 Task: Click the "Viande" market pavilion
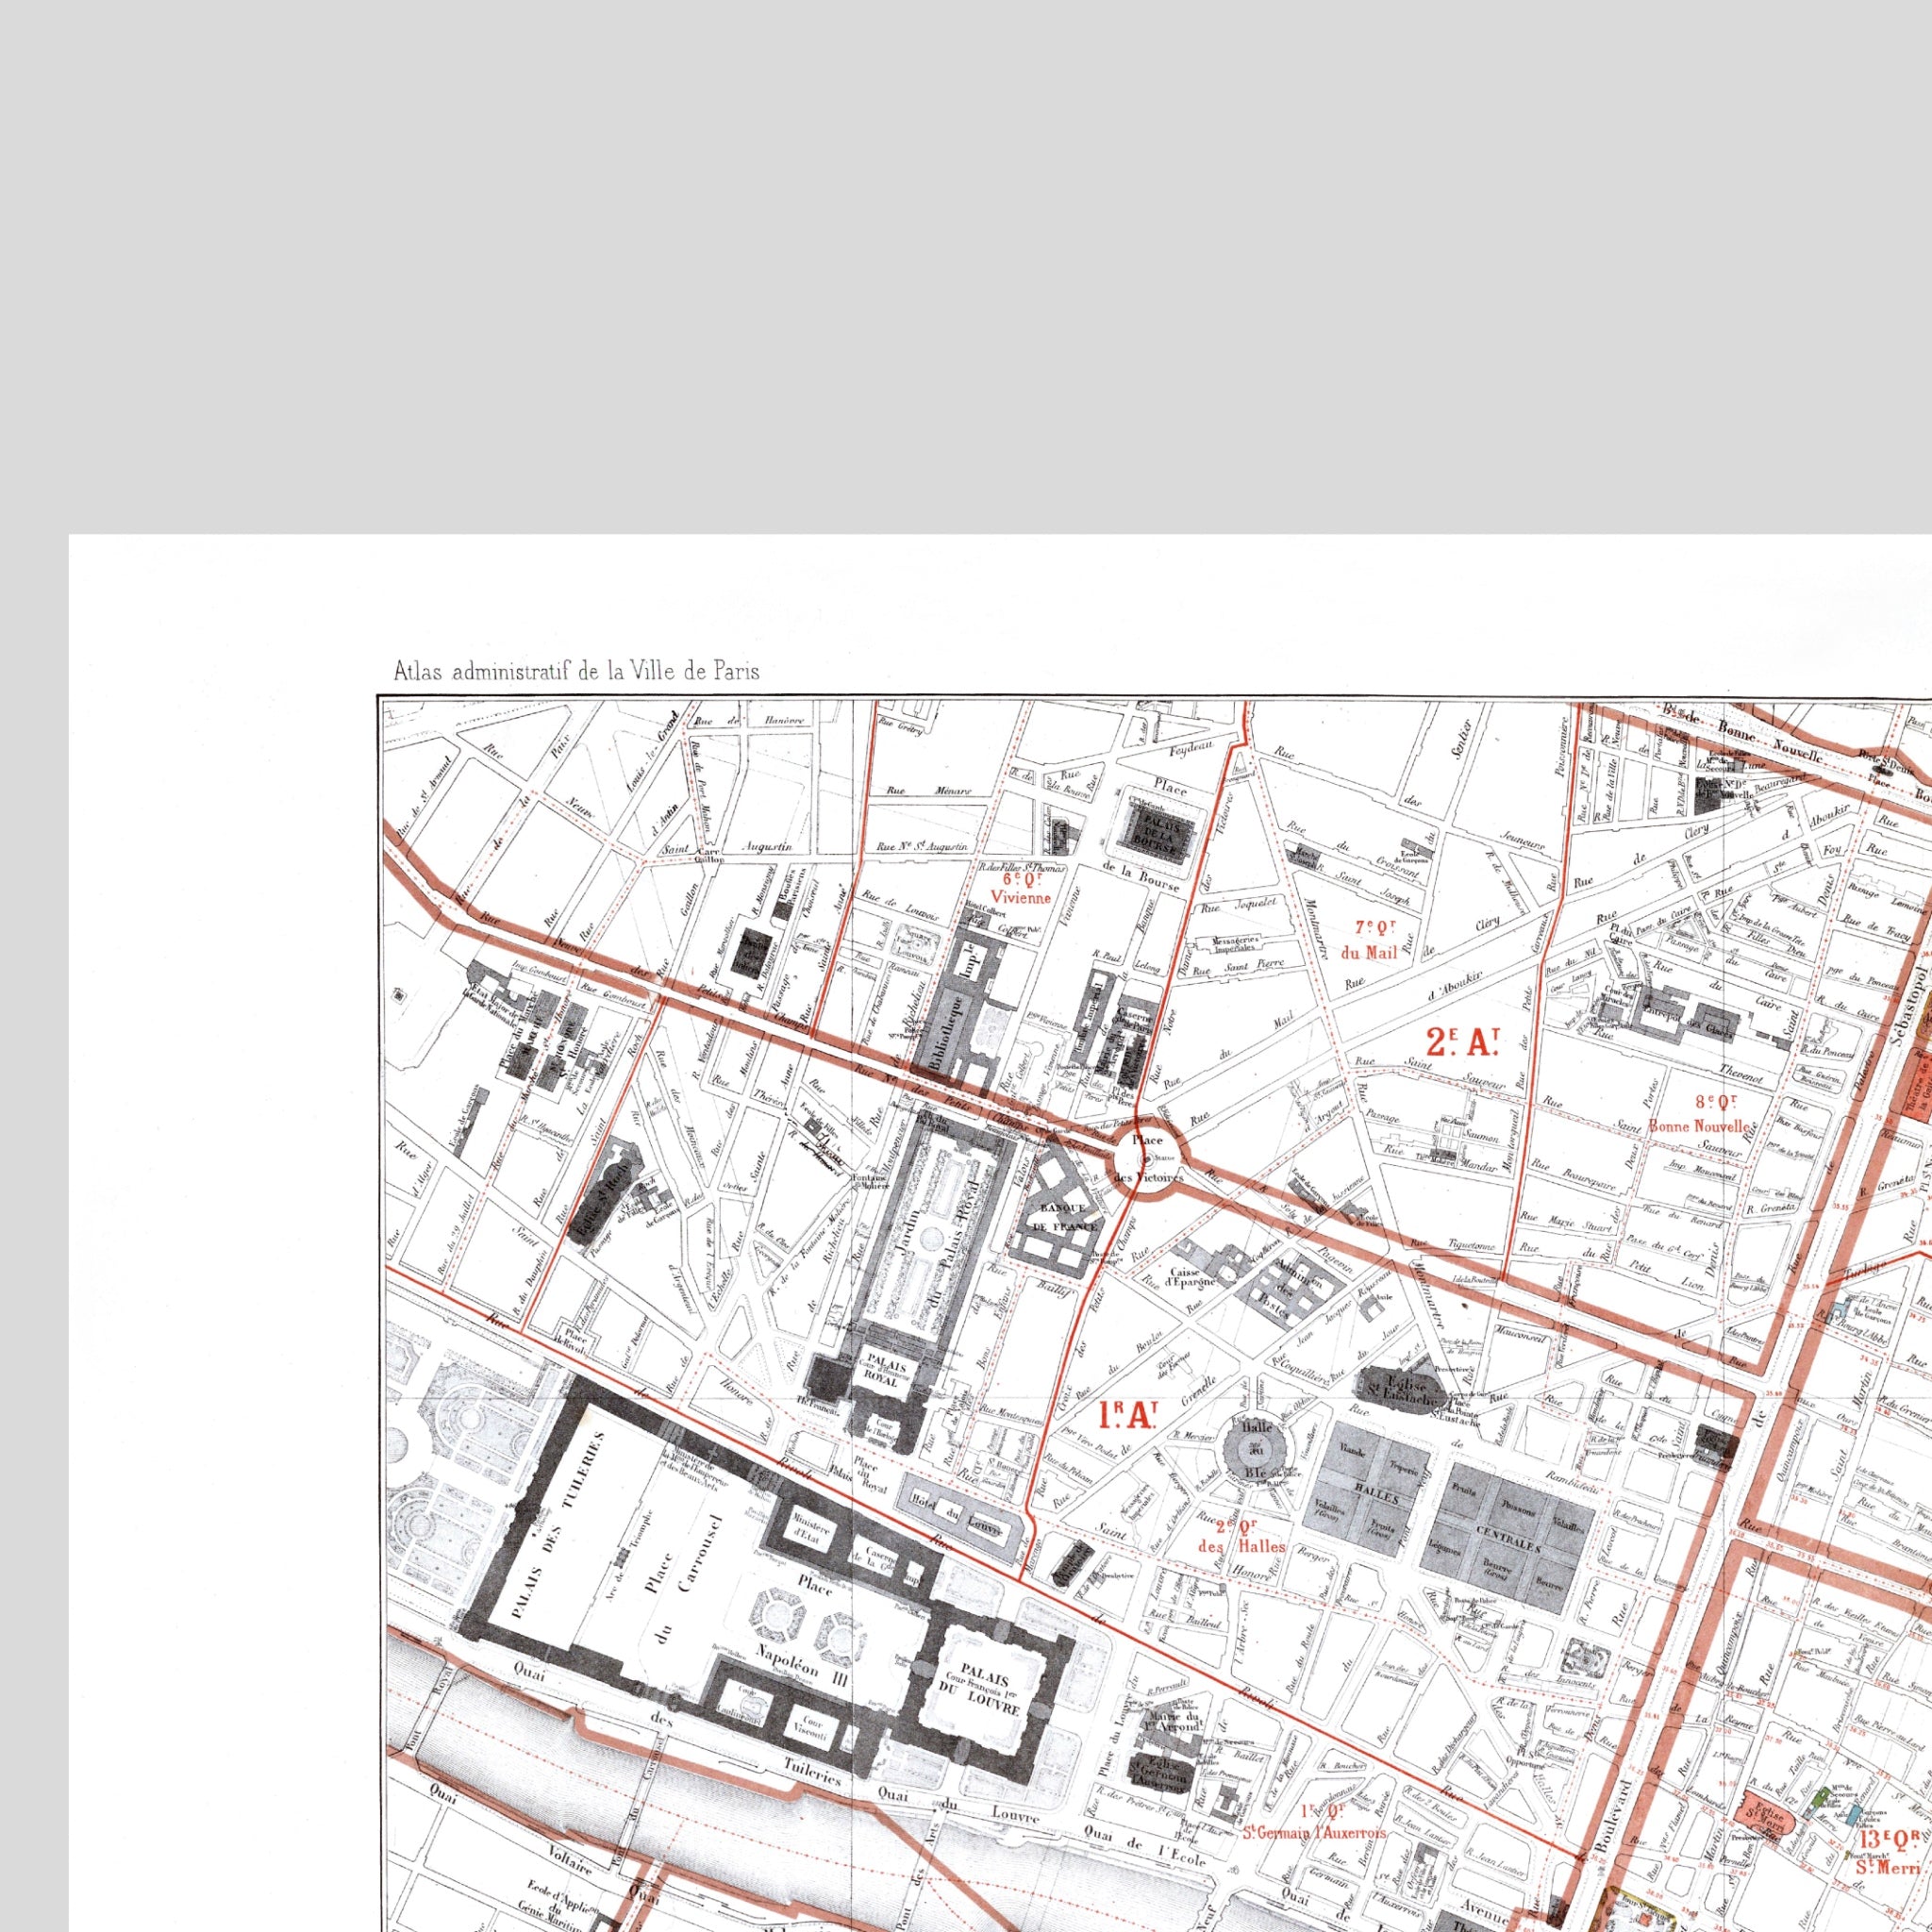tap(1350, 1448)
